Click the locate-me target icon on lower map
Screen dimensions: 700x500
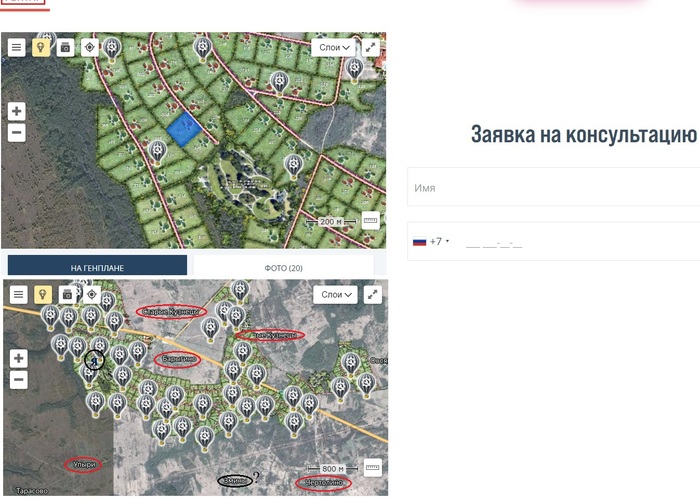[92, 294]
